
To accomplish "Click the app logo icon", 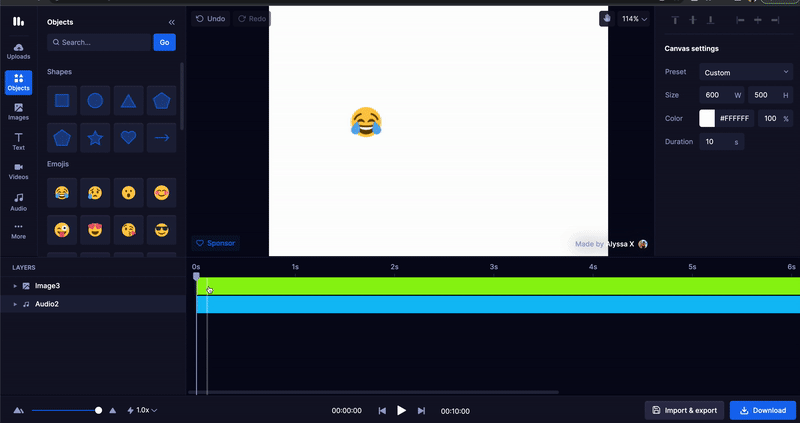I will point(18,21).
